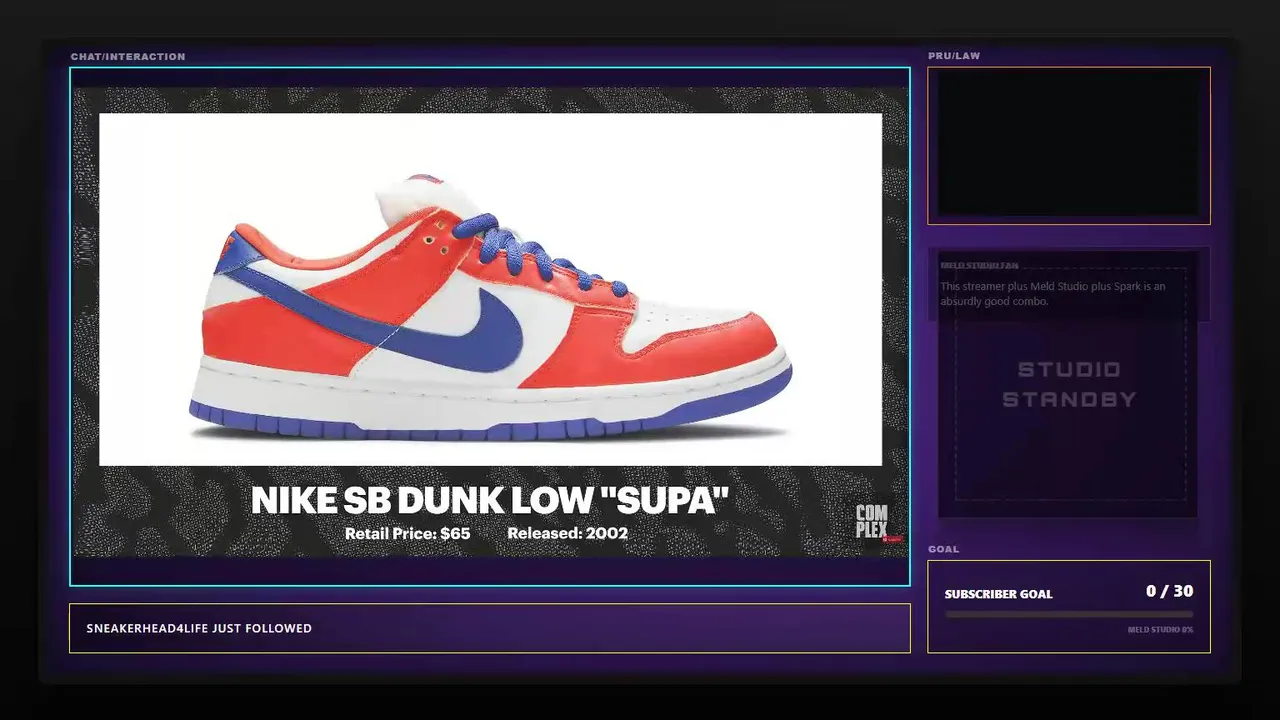Click the "PRU/LAW" label
This screenshot has height=720, width=1280.
pyautogui.click(x=954, y=56)
